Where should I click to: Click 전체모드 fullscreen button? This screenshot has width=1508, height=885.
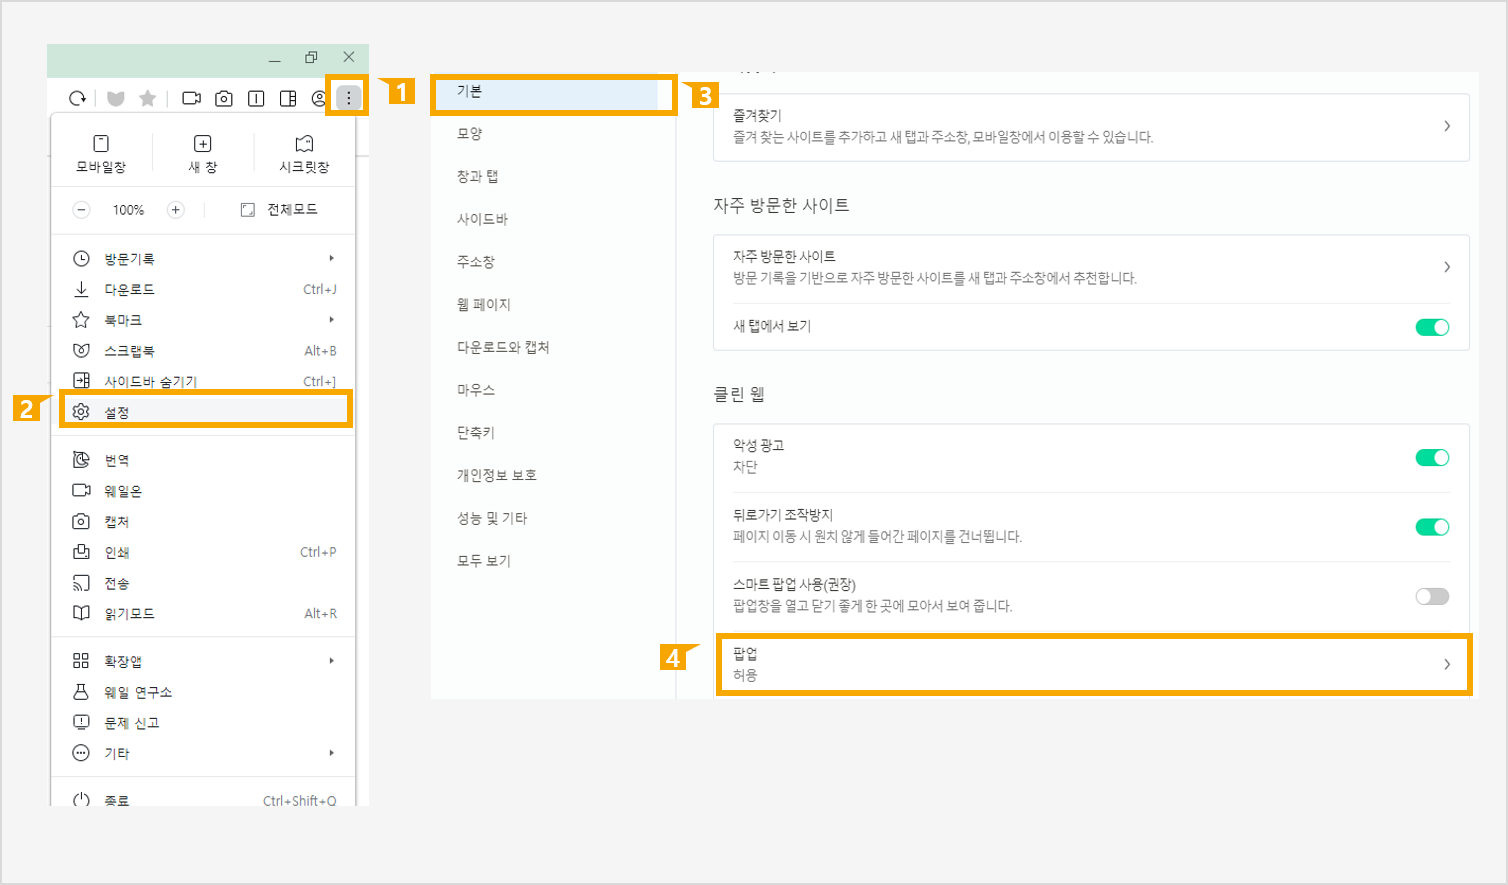(x=280, y=210)
